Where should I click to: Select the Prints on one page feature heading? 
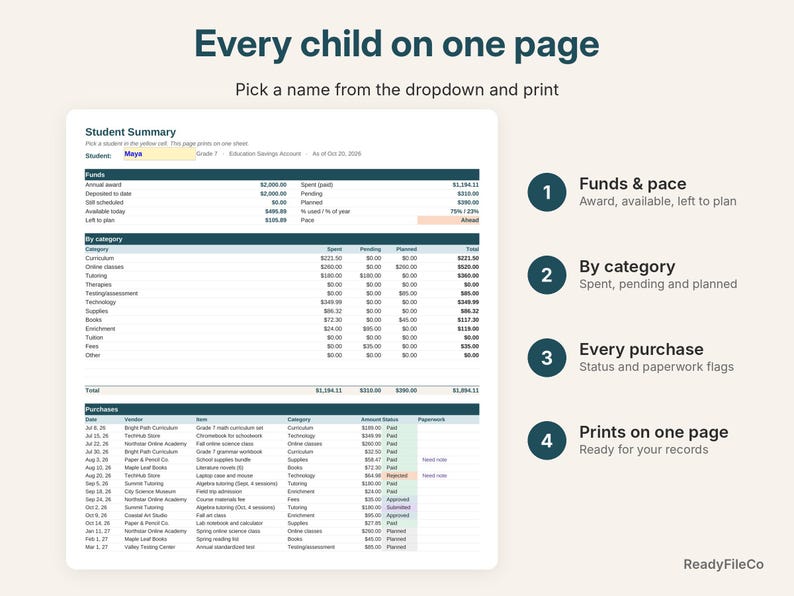tap(654, 432)
